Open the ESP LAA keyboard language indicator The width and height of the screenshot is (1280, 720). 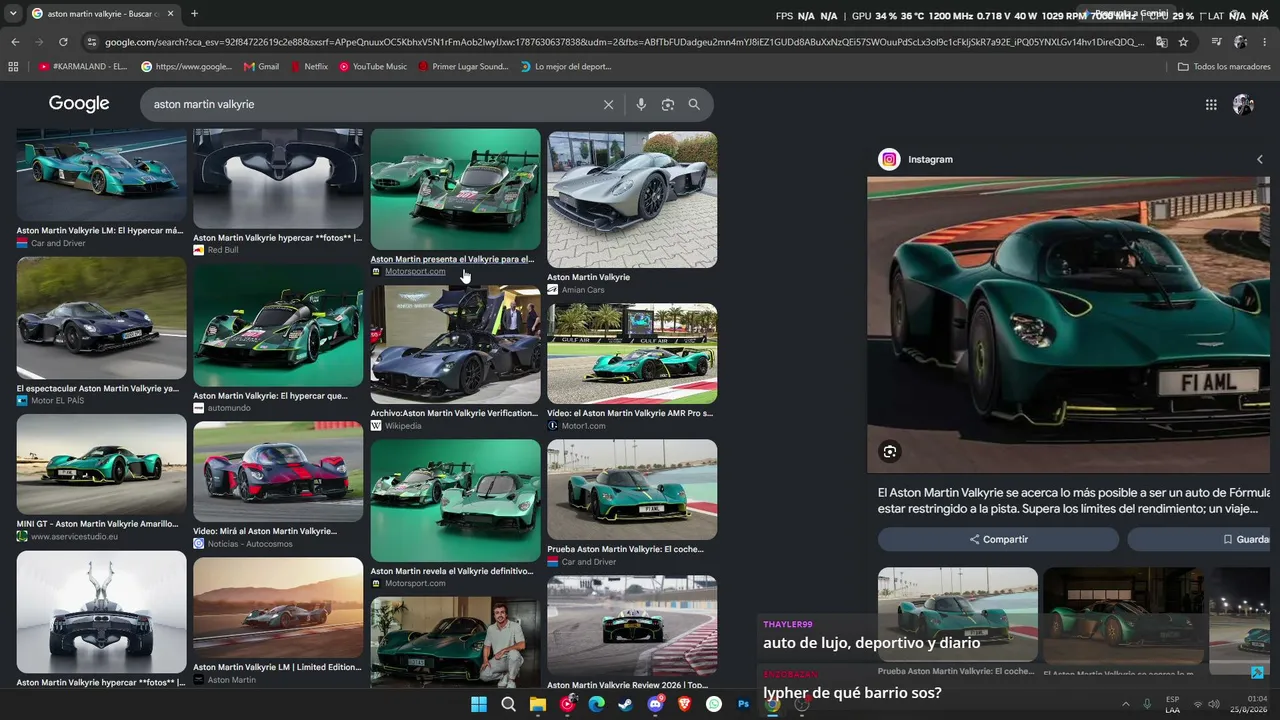pos(1172,705)
